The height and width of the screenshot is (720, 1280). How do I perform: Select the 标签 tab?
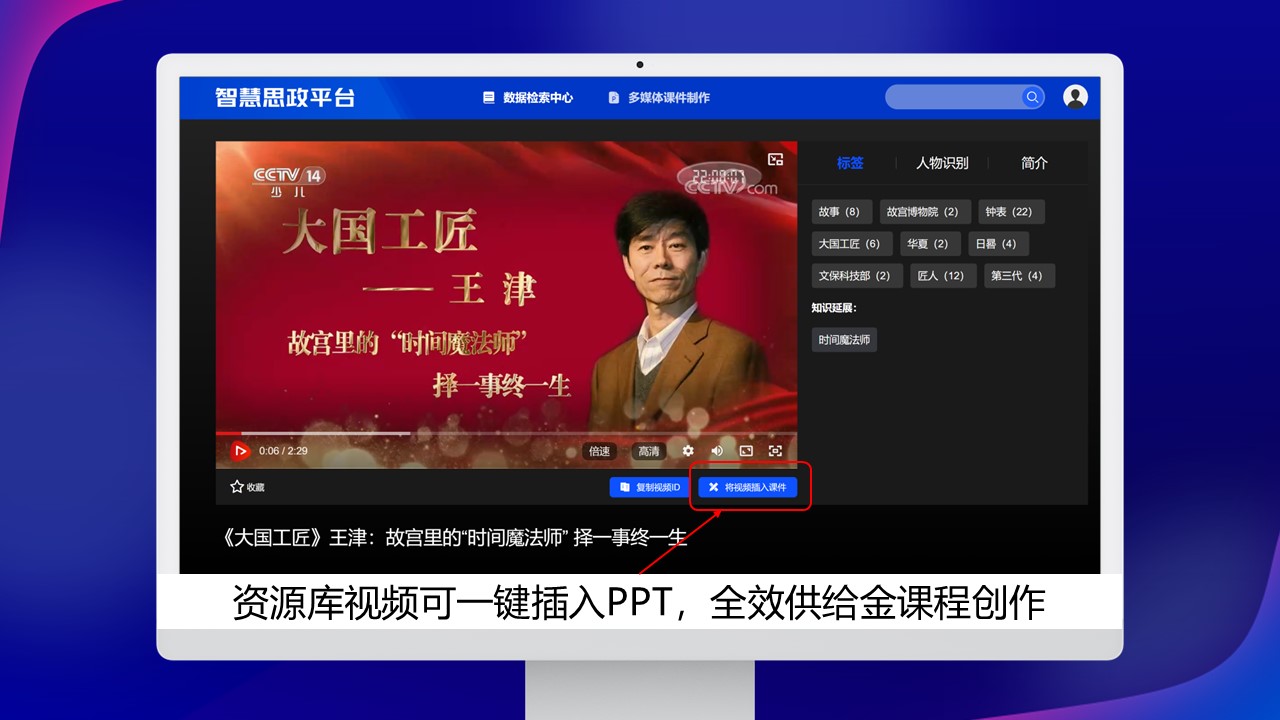point(850,163)
